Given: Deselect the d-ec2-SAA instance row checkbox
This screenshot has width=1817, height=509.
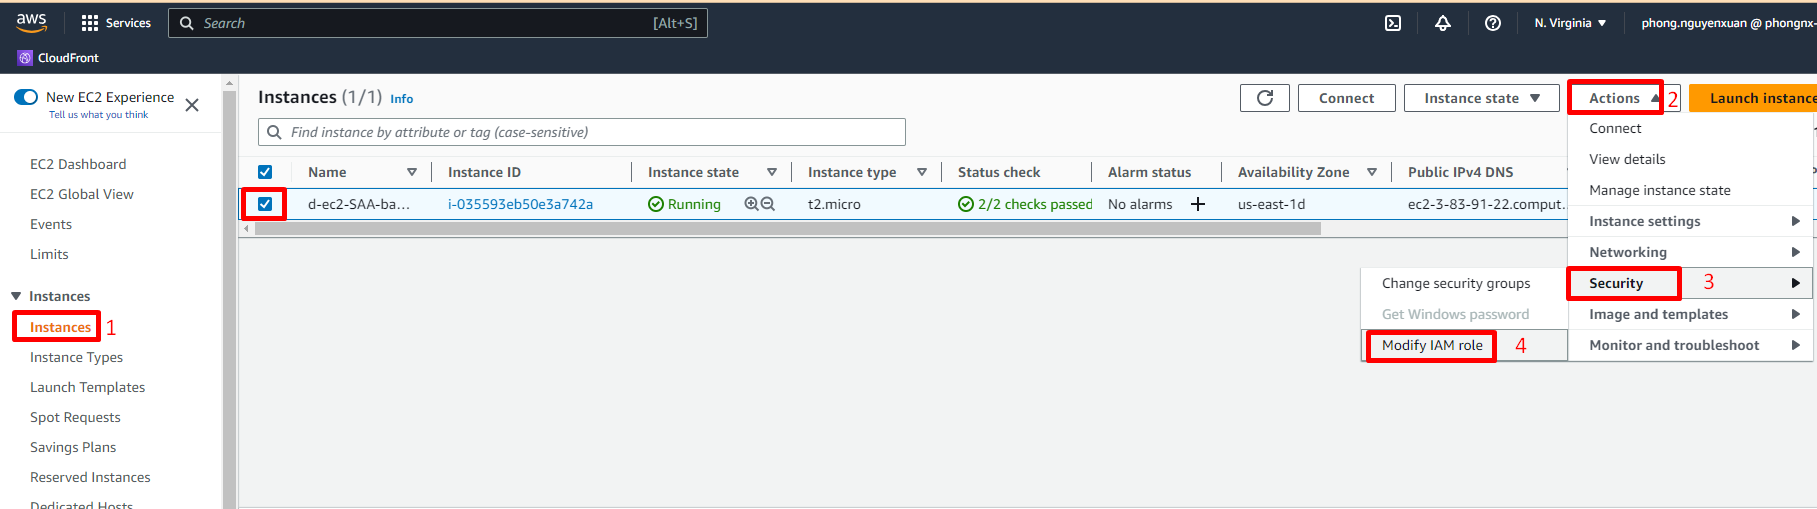Looking at the screenshot, I should click(x=265, y=204).
